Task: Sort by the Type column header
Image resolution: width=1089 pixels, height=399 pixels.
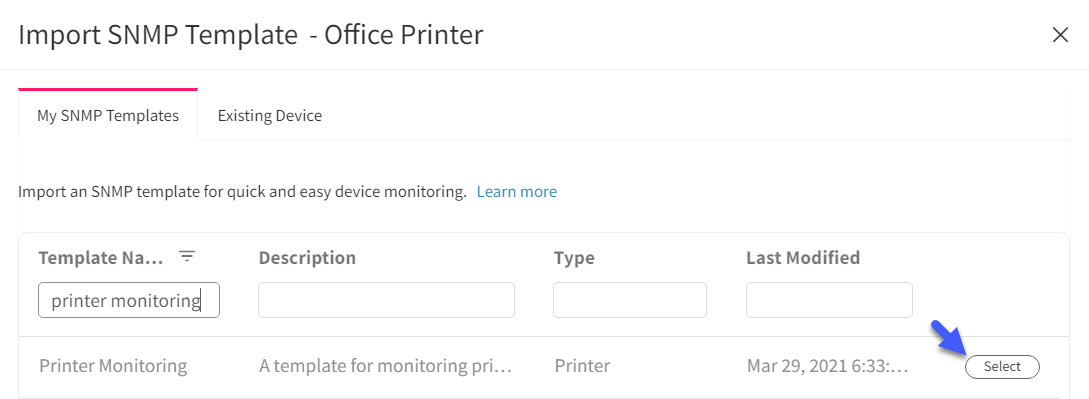Action: coord(574,258)
